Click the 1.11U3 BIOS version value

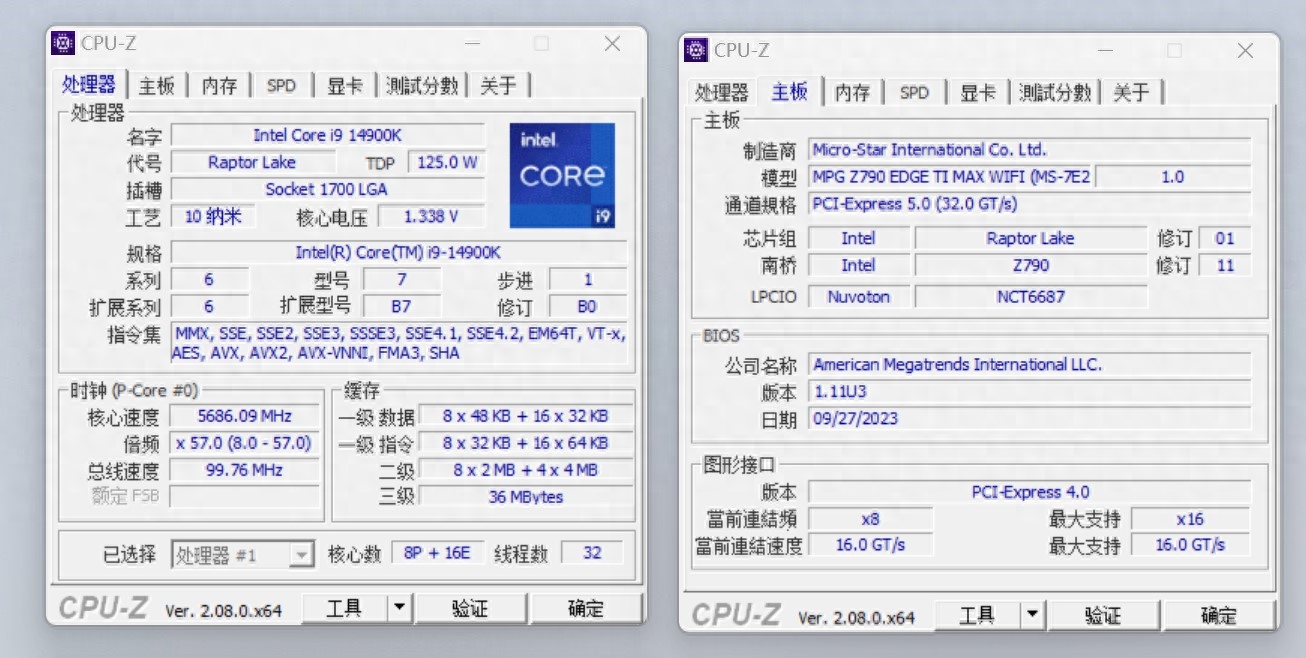pyautogui.click(x=1029, y=392)
